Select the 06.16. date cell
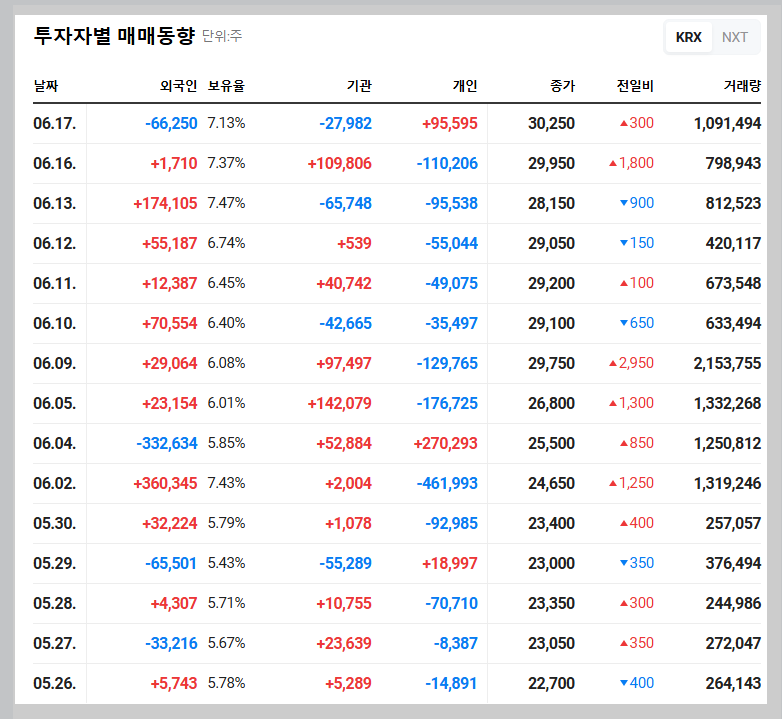 (x=55, y=163)
